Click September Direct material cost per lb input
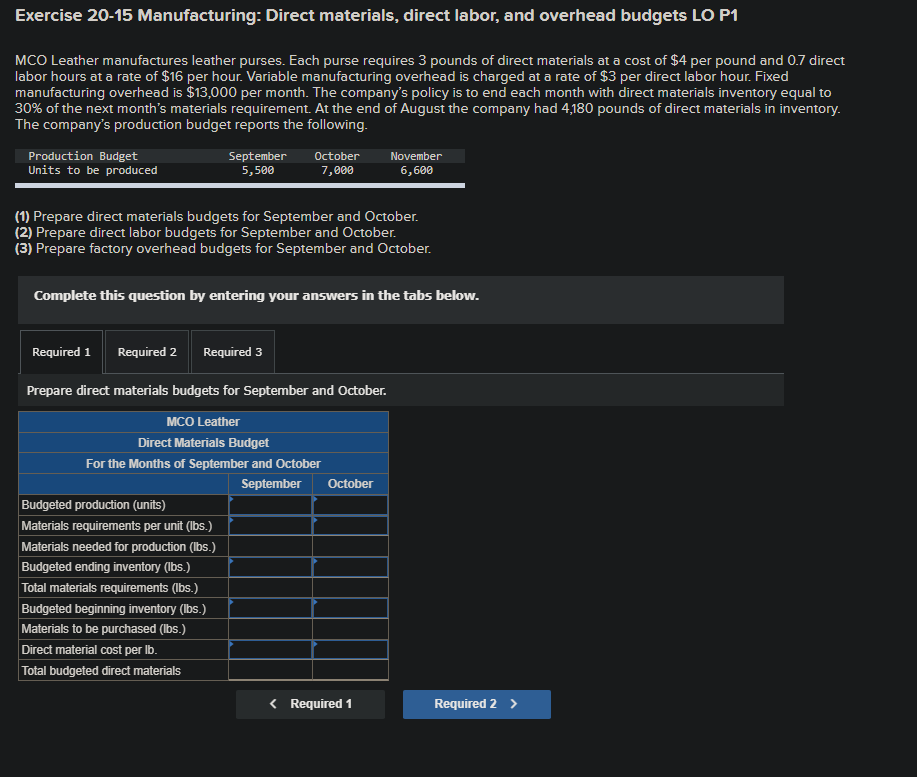The image size is (917, 777). pyautogui.click(x=270, y=649)
